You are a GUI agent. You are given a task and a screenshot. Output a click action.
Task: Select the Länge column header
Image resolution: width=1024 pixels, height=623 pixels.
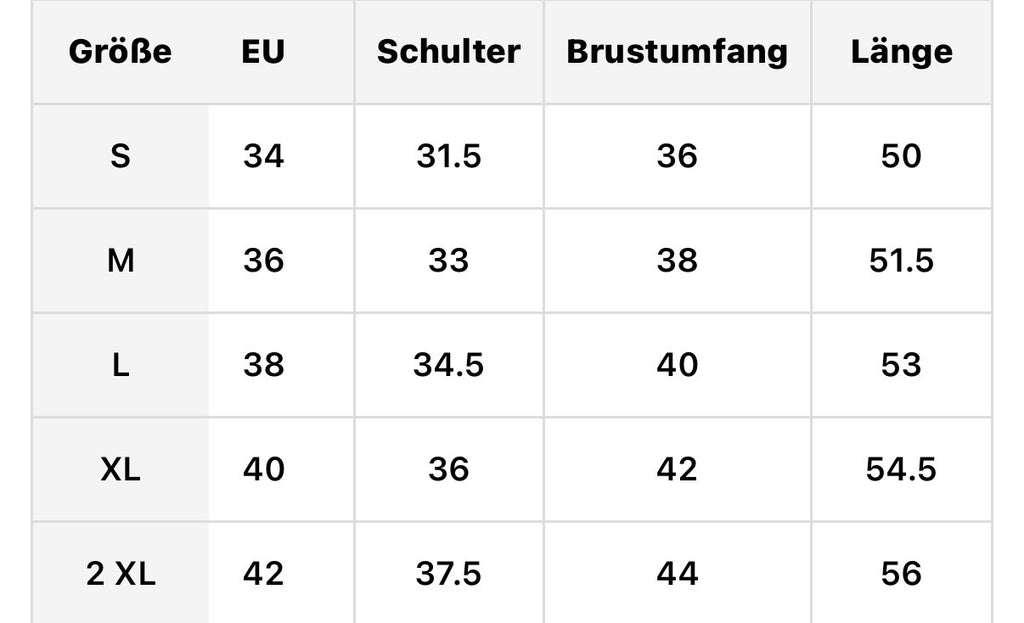901,52
